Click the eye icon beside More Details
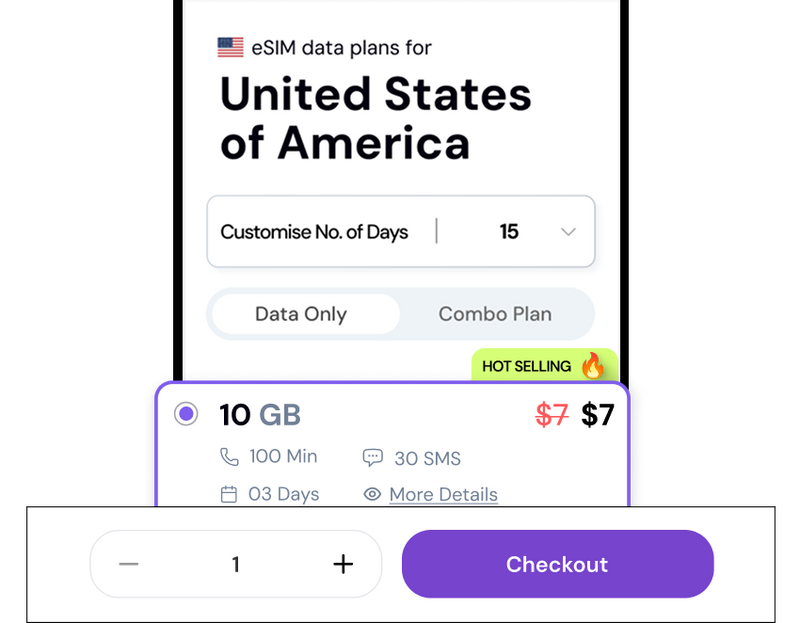 click(372, 494)
